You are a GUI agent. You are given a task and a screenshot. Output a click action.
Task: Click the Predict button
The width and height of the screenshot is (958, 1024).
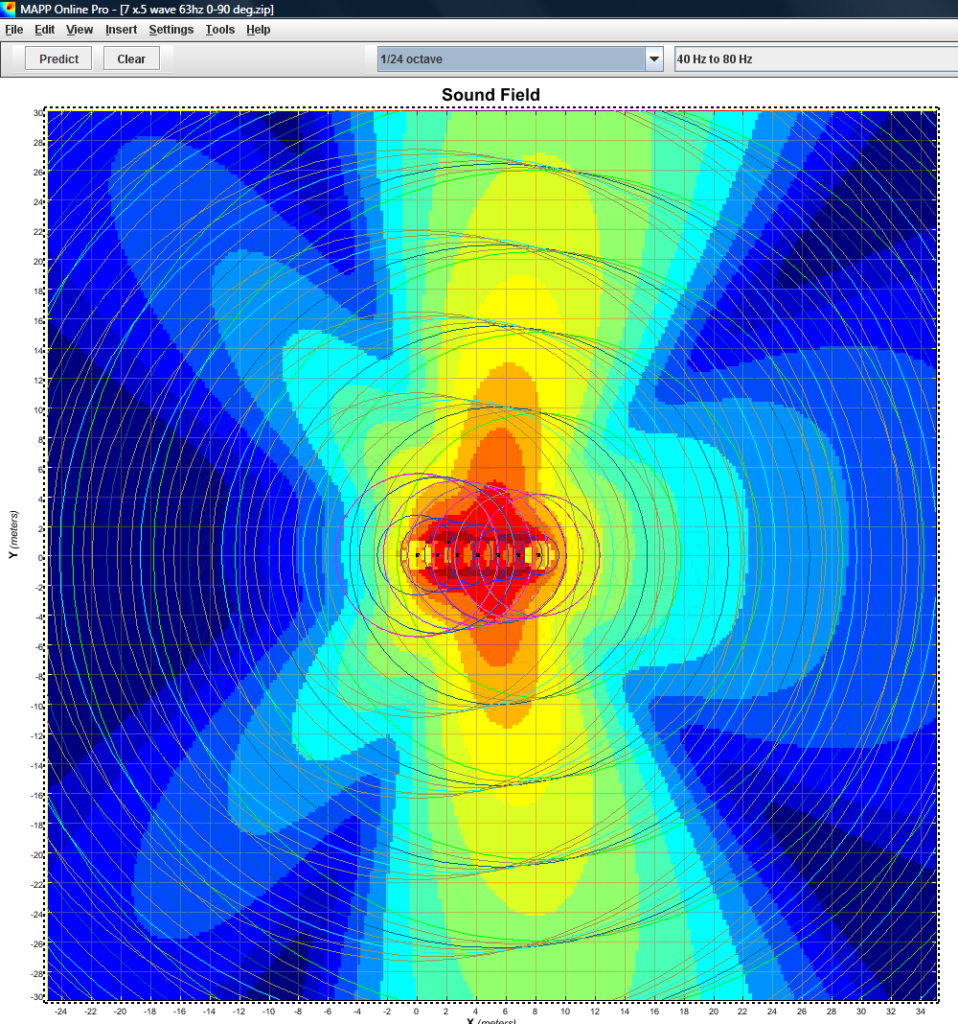point(57,58)
